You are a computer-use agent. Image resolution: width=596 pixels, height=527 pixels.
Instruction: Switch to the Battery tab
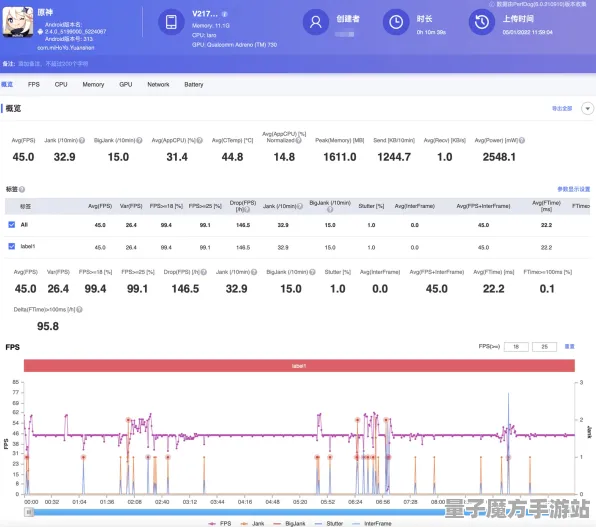pyautogui.click(x=194, y=84)
